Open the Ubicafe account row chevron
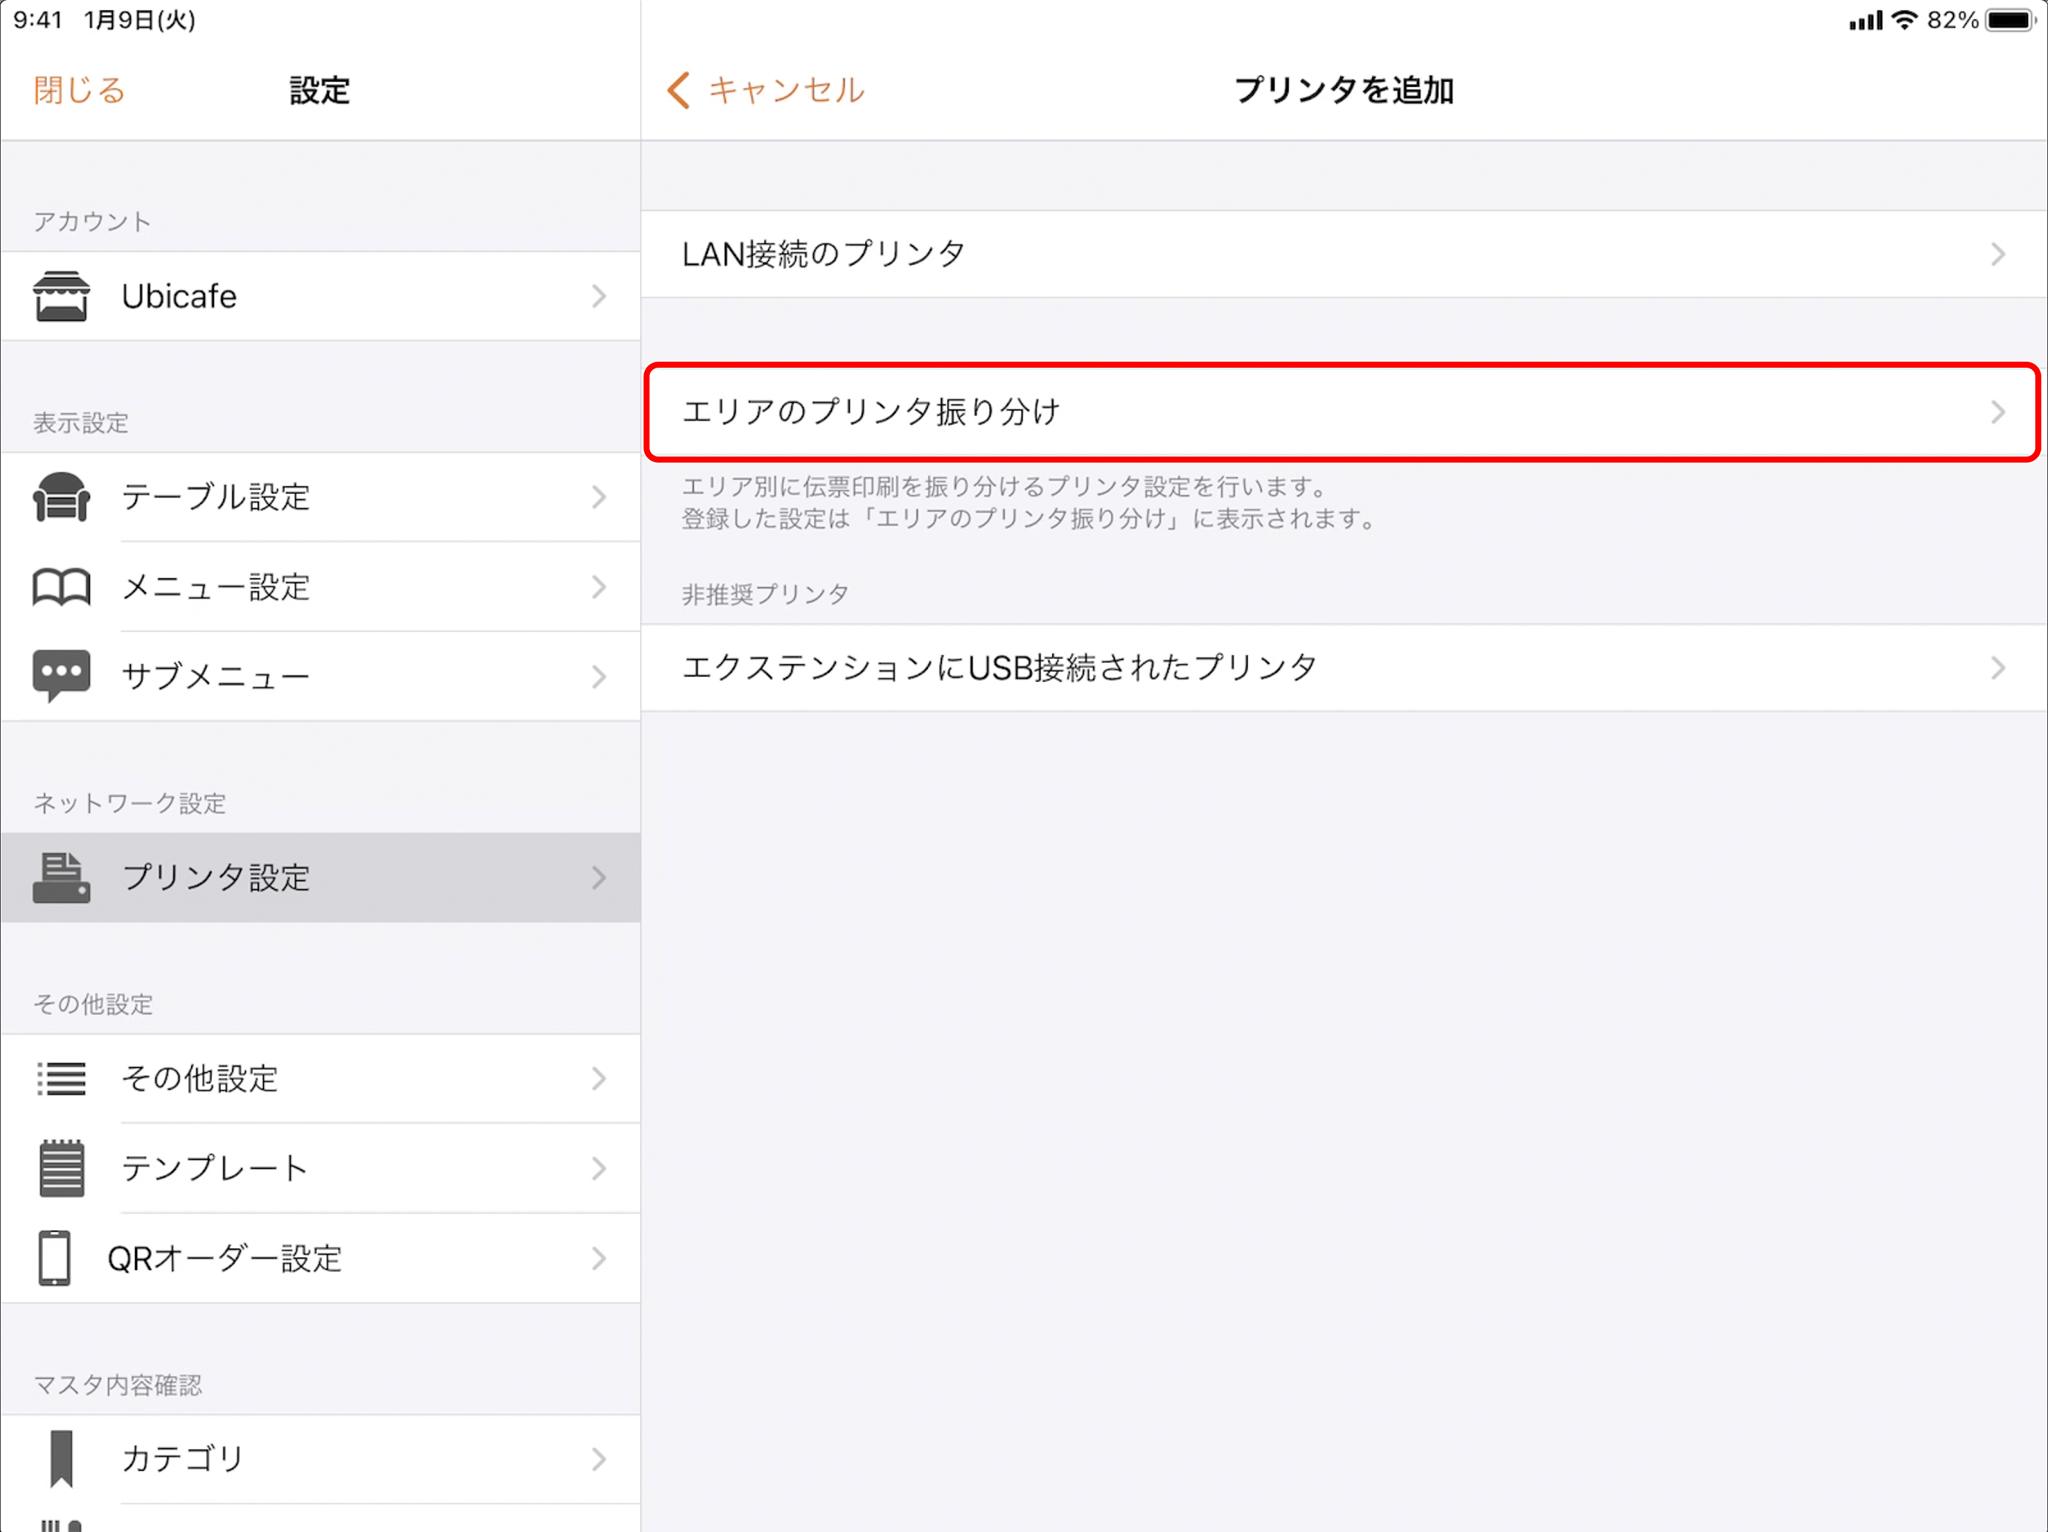This screenshot has height=1532, width=2048. pyautogui.click(x=599, y=296)
